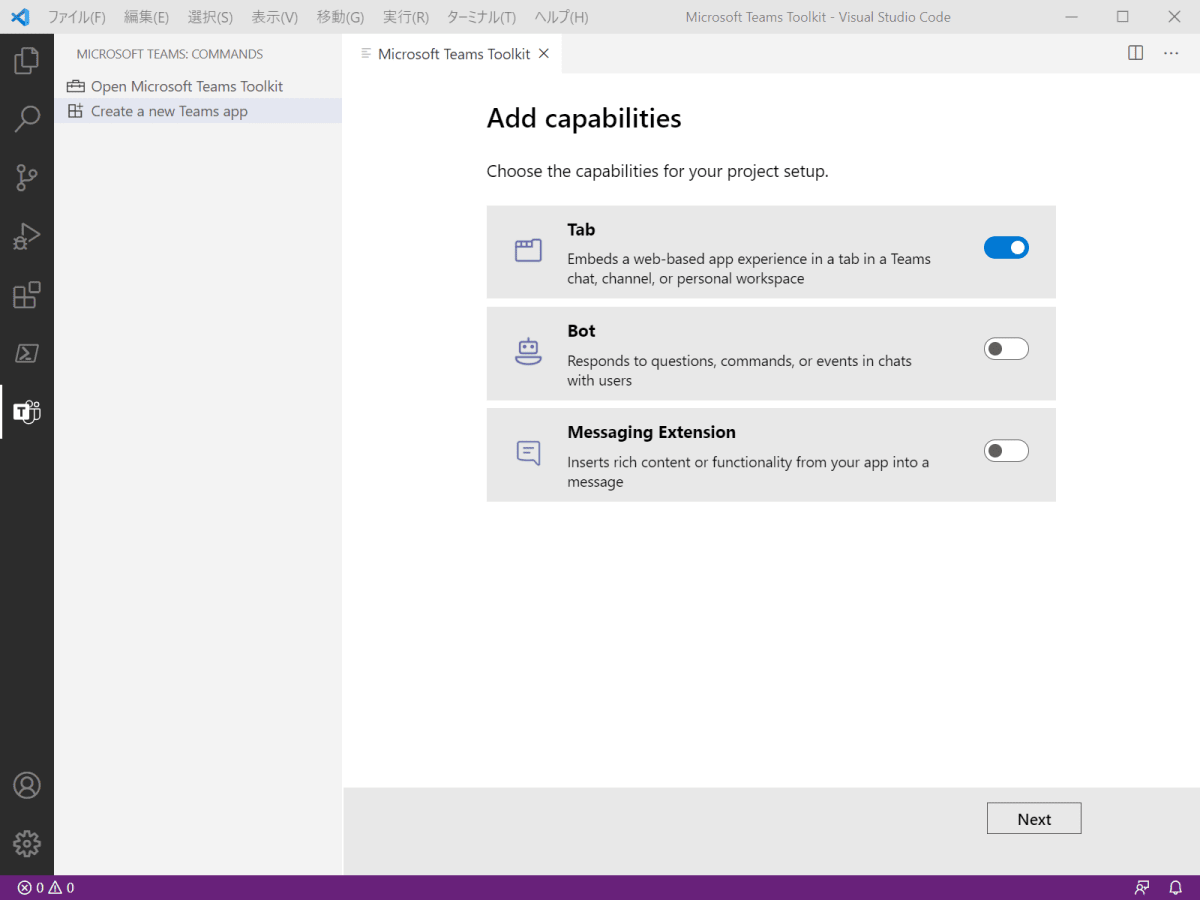Open notifications bell in status bar
The width and height of the screenshot is (1200, 900).
coord(1176,888)
